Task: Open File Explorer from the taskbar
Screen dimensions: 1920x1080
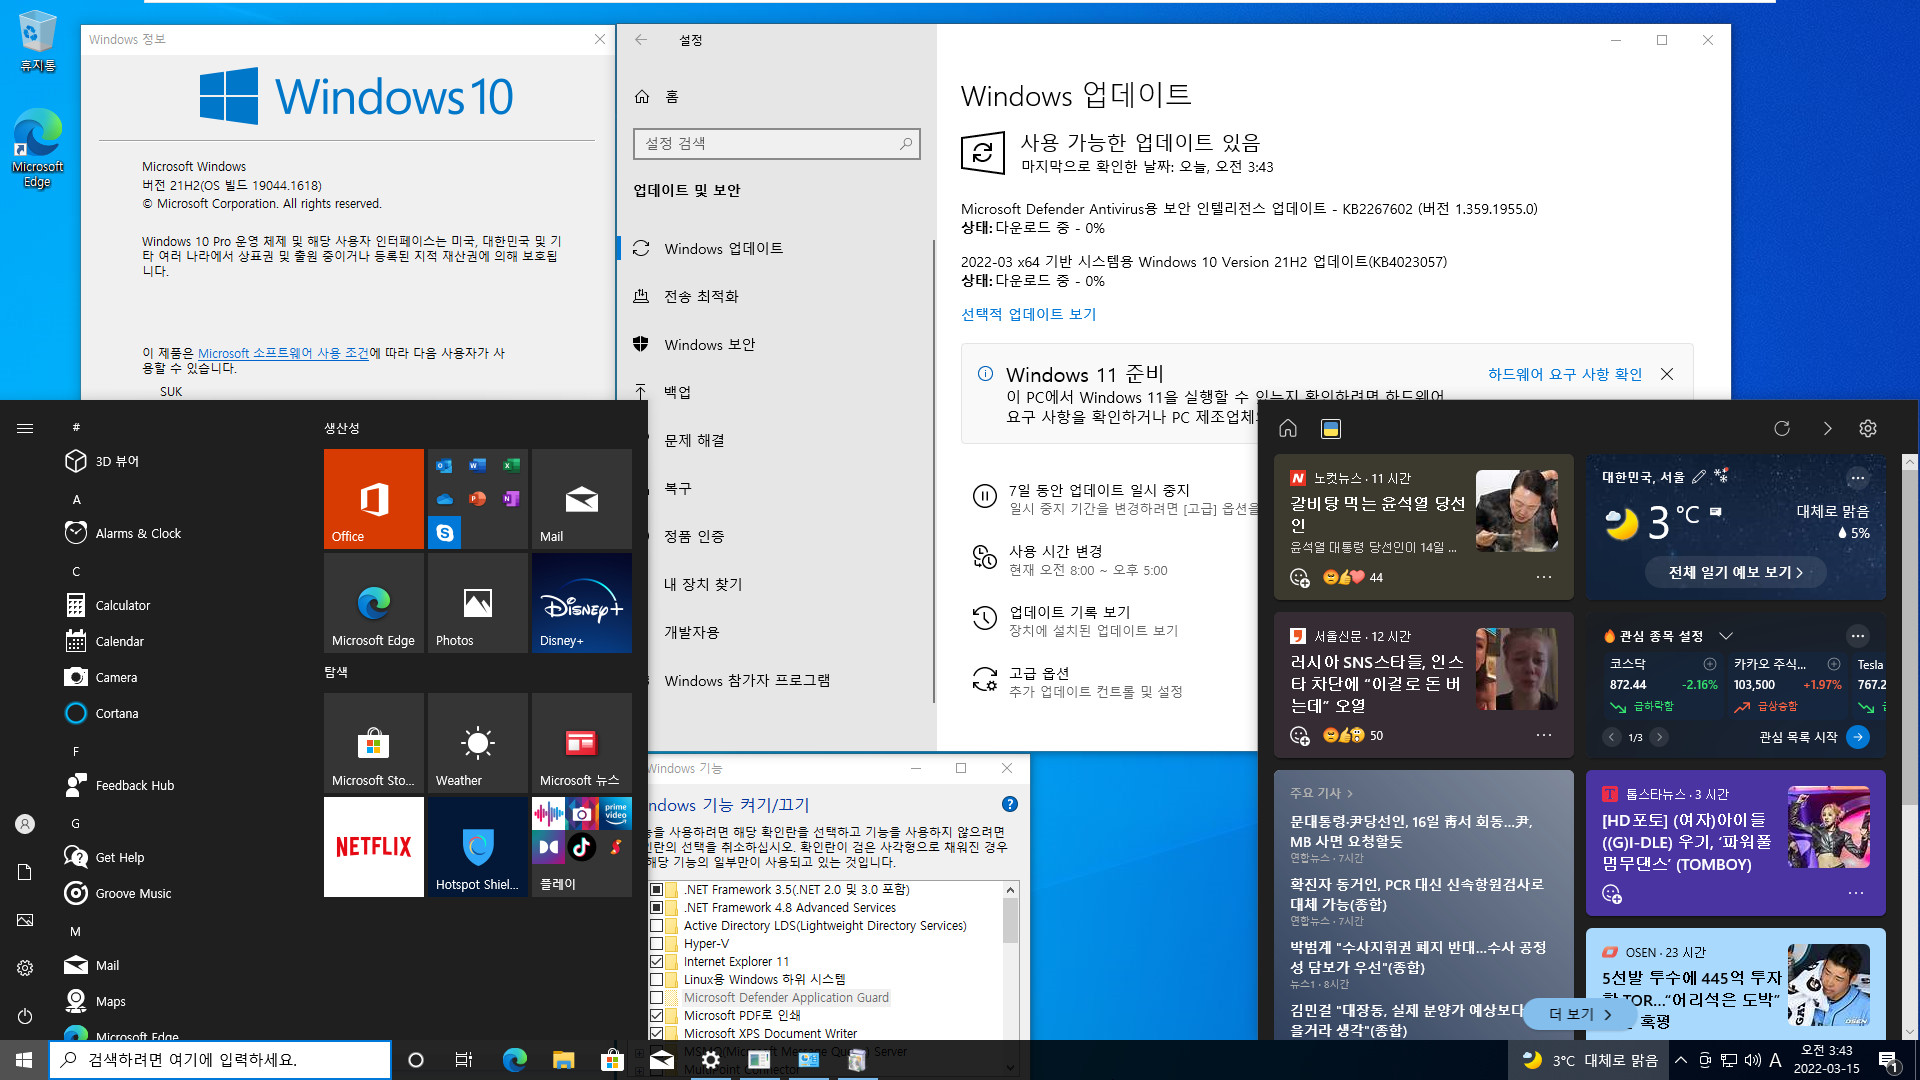Action: coord(564,1060)
